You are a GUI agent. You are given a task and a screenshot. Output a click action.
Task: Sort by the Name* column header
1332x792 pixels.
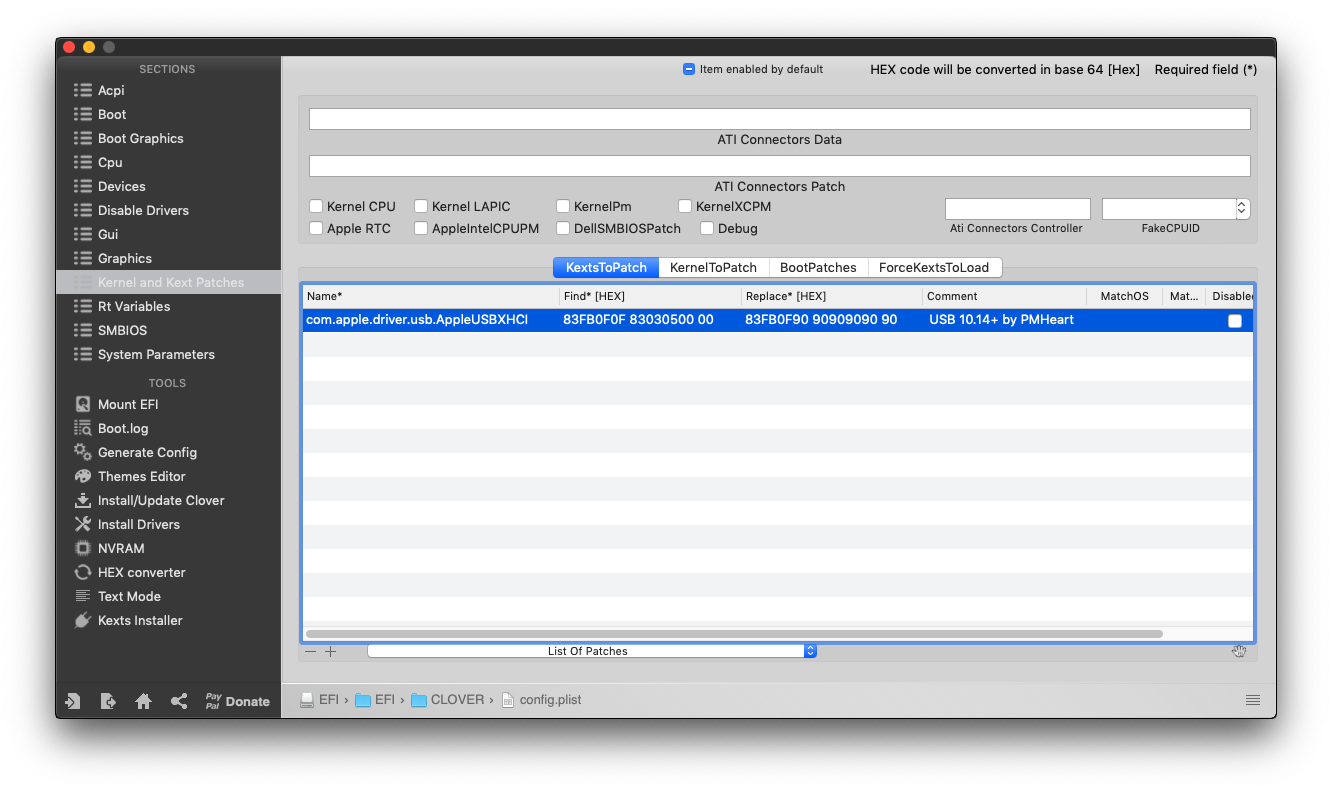tap(431, 296)
